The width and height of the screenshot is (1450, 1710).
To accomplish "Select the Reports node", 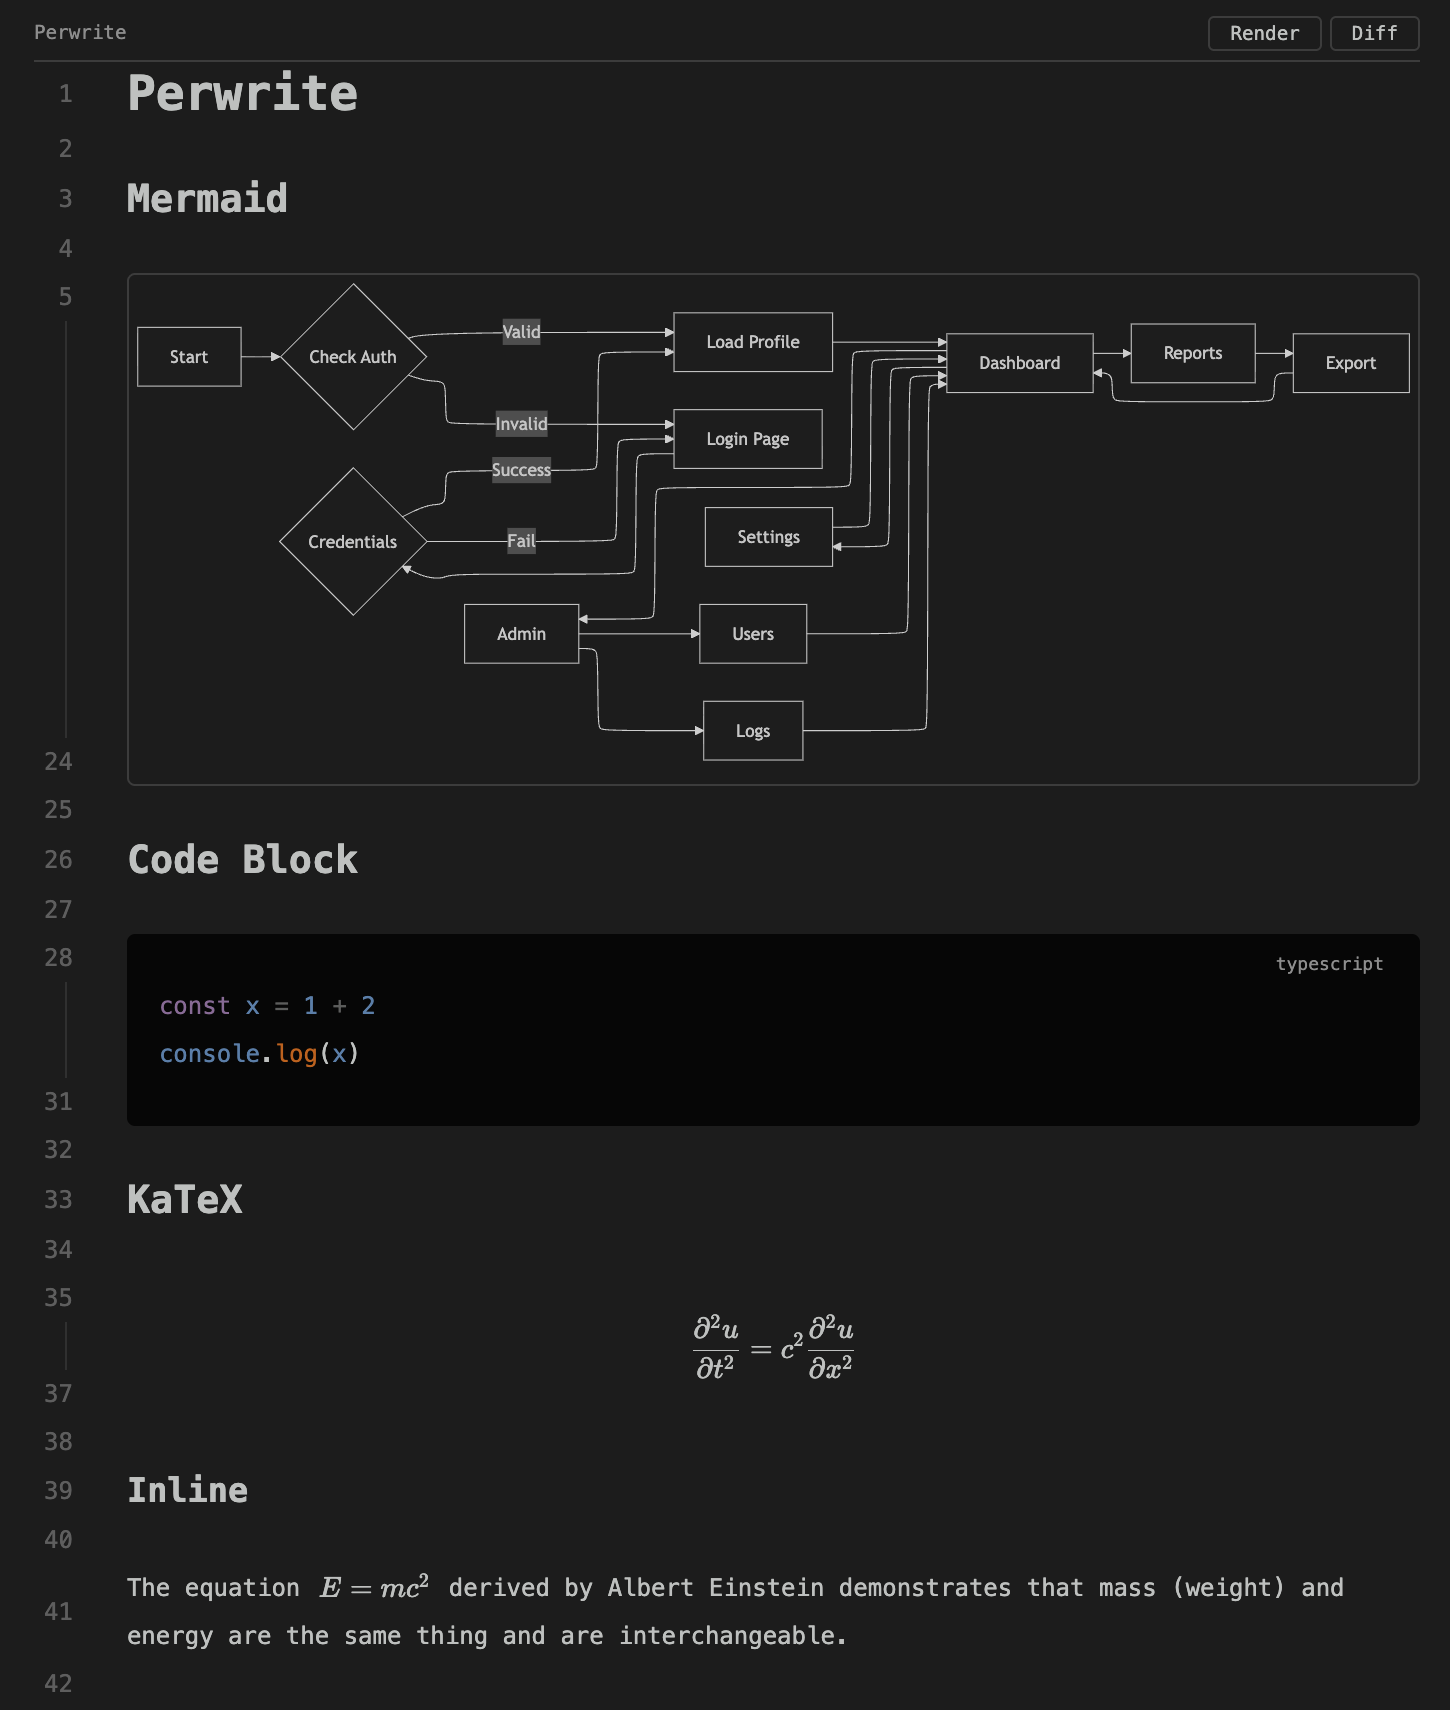I will pos(1193,353).
